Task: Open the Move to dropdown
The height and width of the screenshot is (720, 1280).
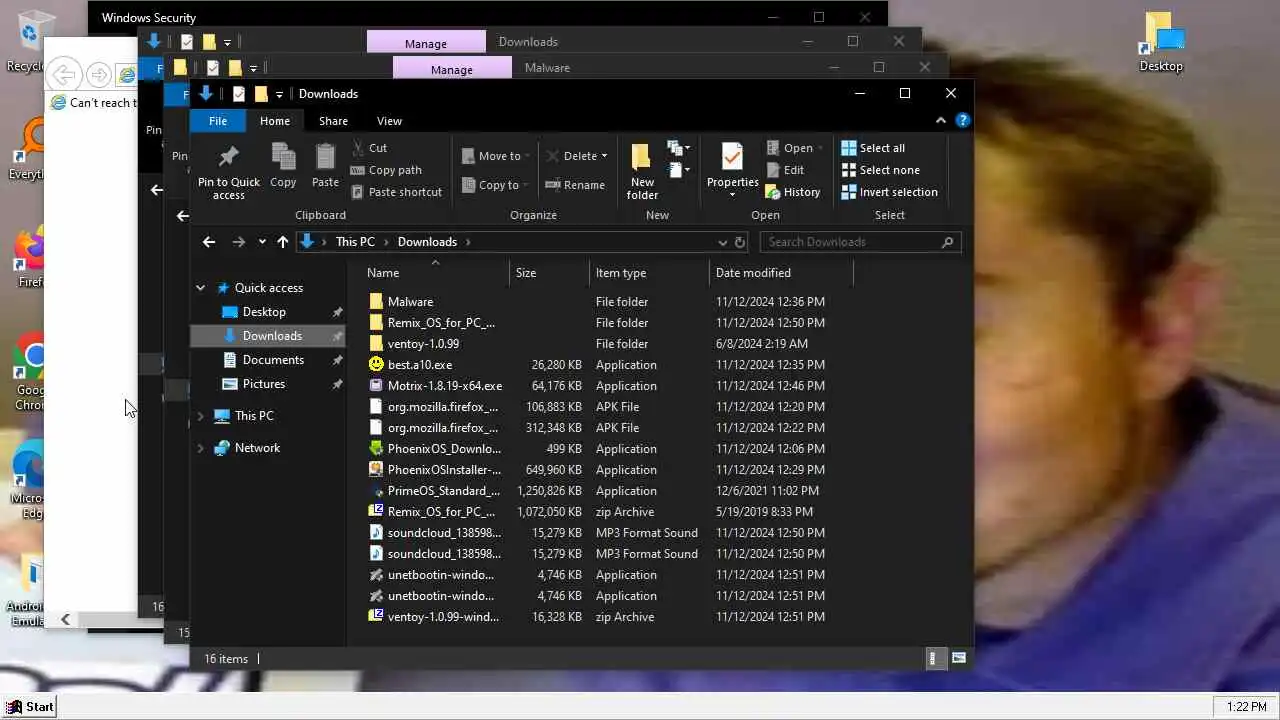Action: (496, 156)
